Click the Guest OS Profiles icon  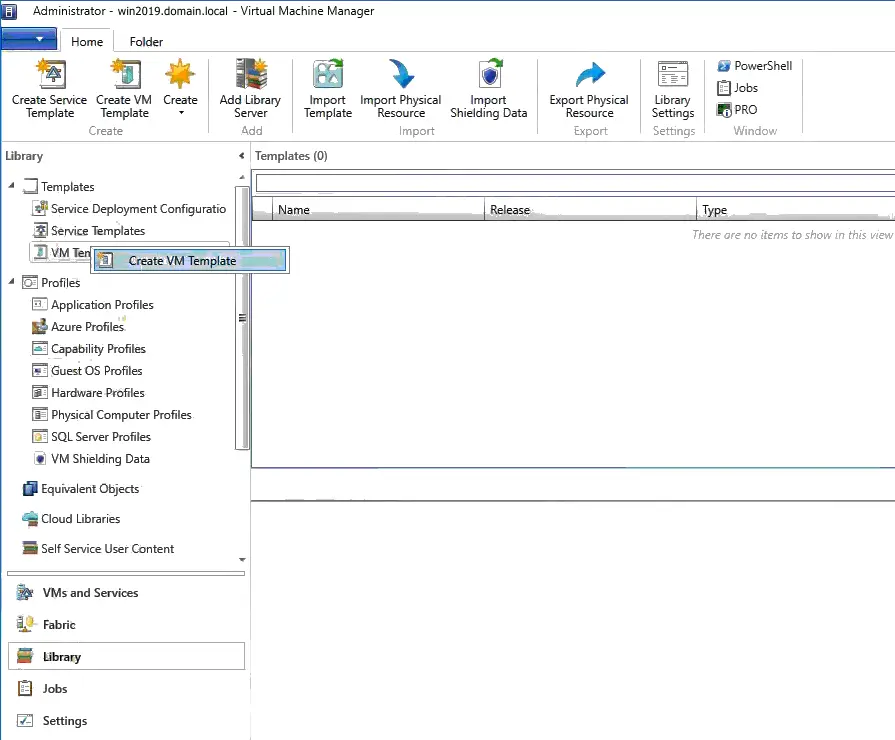pyautogui.click(x=40, y=371)
